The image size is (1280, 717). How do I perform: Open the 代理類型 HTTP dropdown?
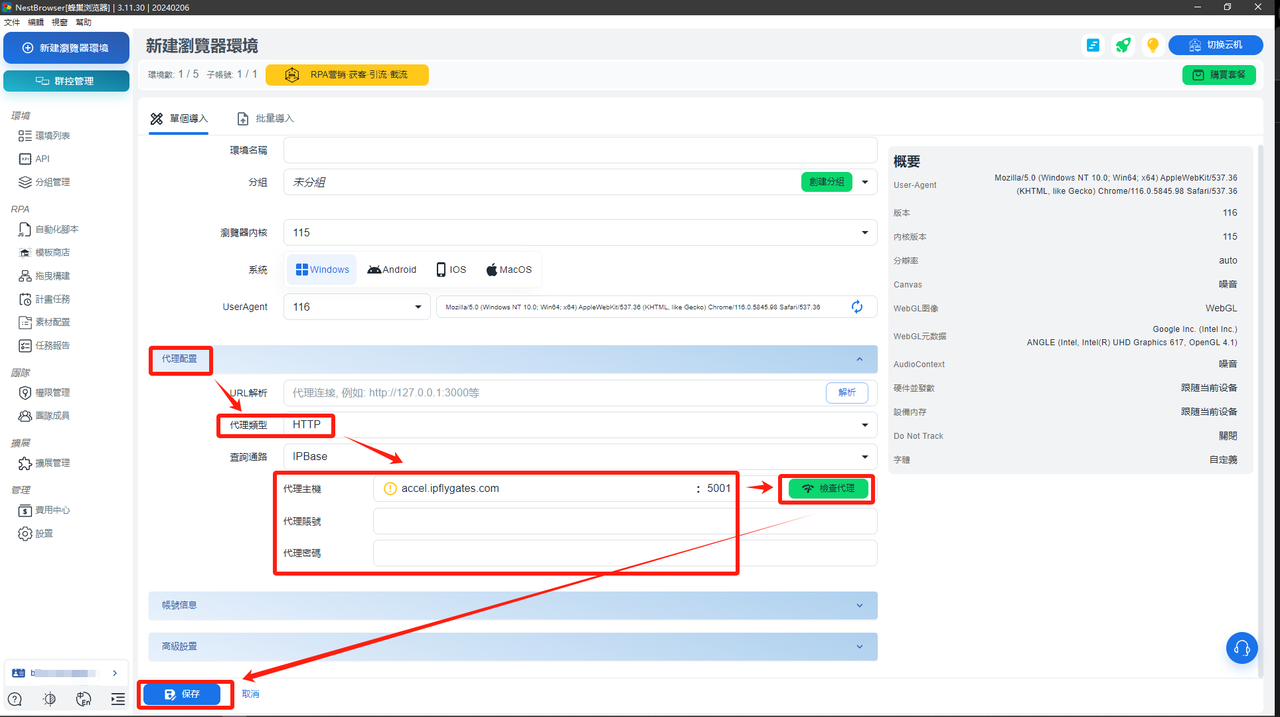(x=578, y=425)
